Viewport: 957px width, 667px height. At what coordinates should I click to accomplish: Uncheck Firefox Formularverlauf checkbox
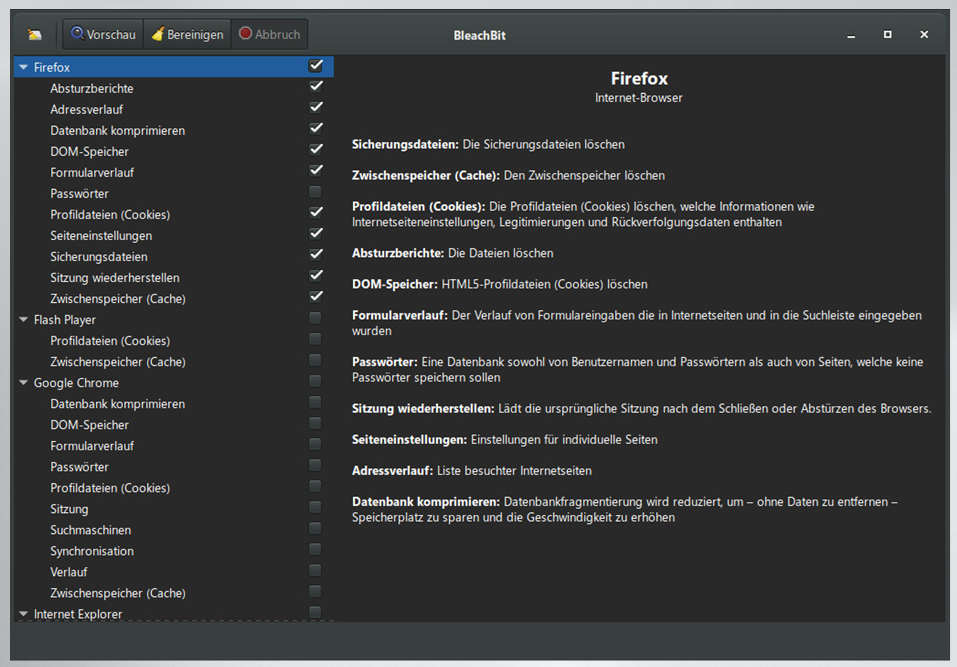pos(316,170)
